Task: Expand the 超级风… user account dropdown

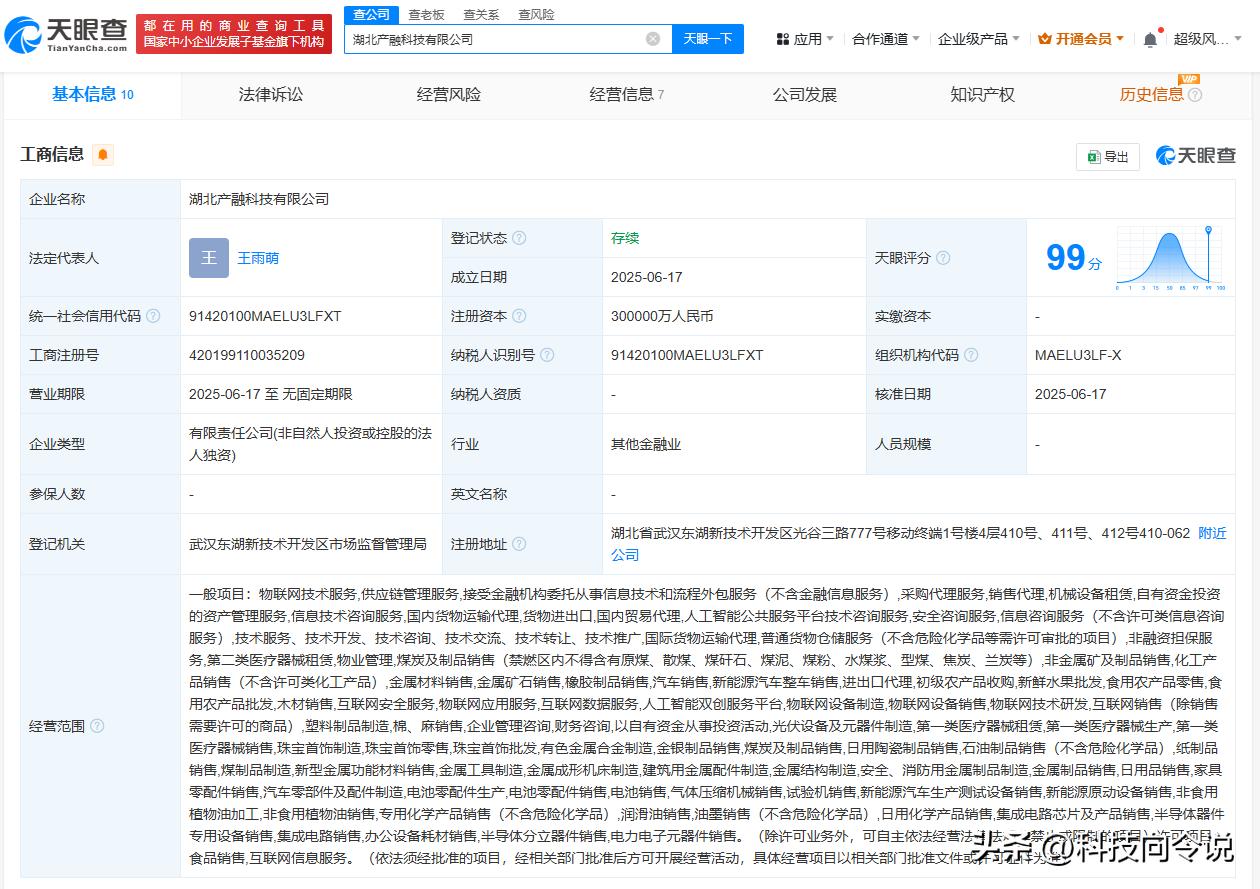Action: coord(1207,39)
